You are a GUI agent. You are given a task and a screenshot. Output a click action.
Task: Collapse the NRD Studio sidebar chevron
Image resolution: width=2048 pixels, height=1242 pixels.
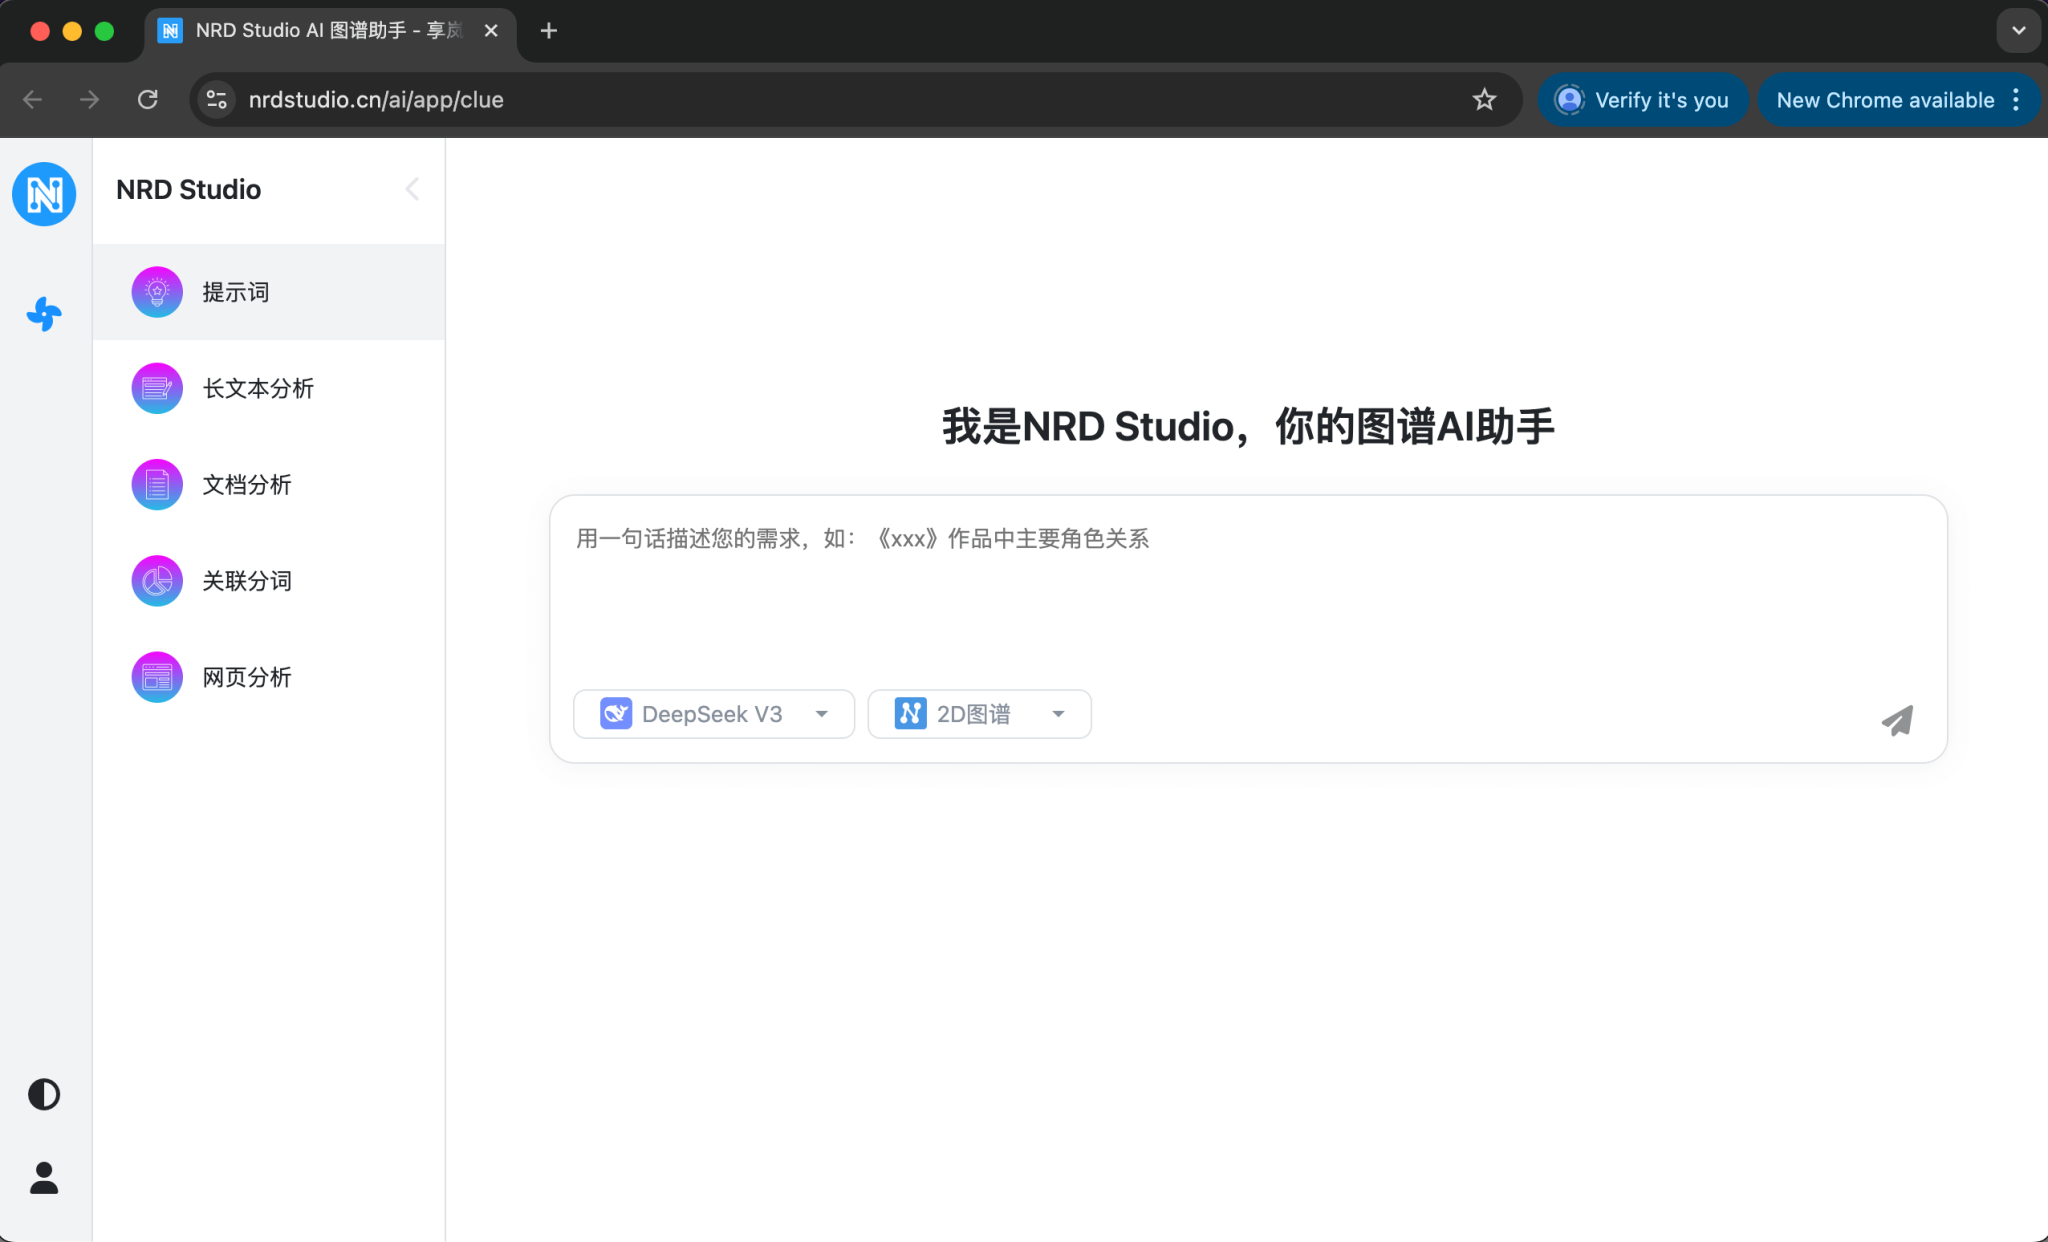click(412, 189)
